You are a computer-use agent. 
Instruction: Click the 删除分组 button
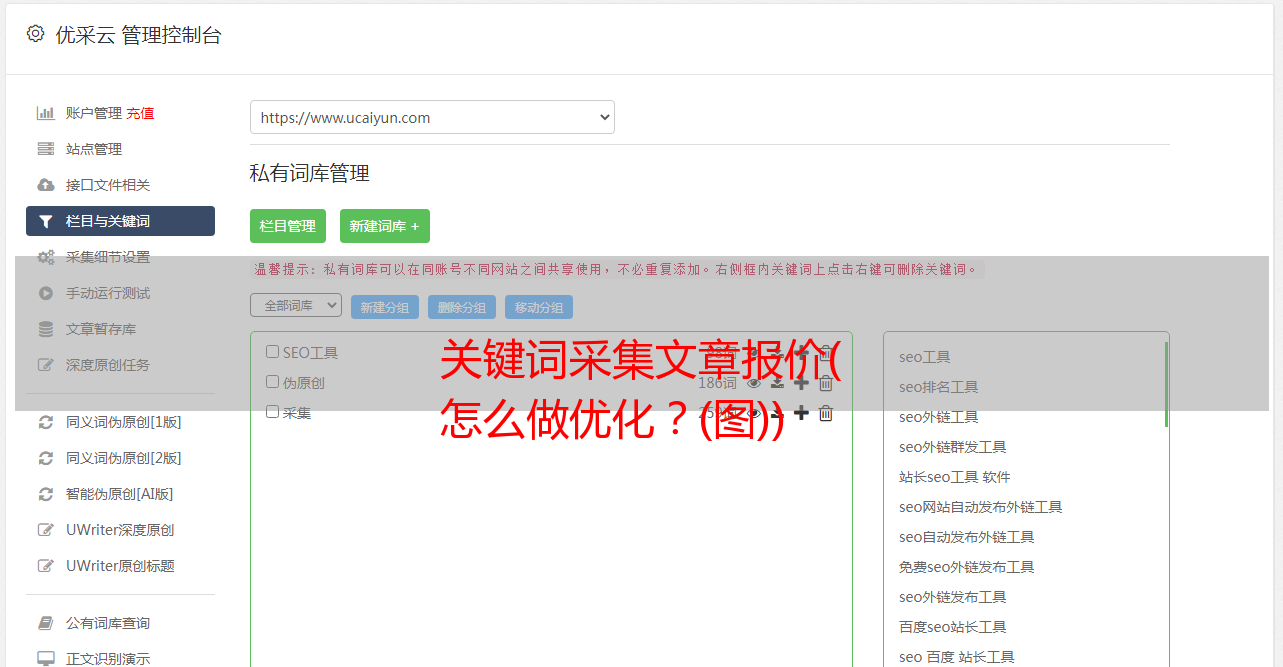(x=462, y=307)
